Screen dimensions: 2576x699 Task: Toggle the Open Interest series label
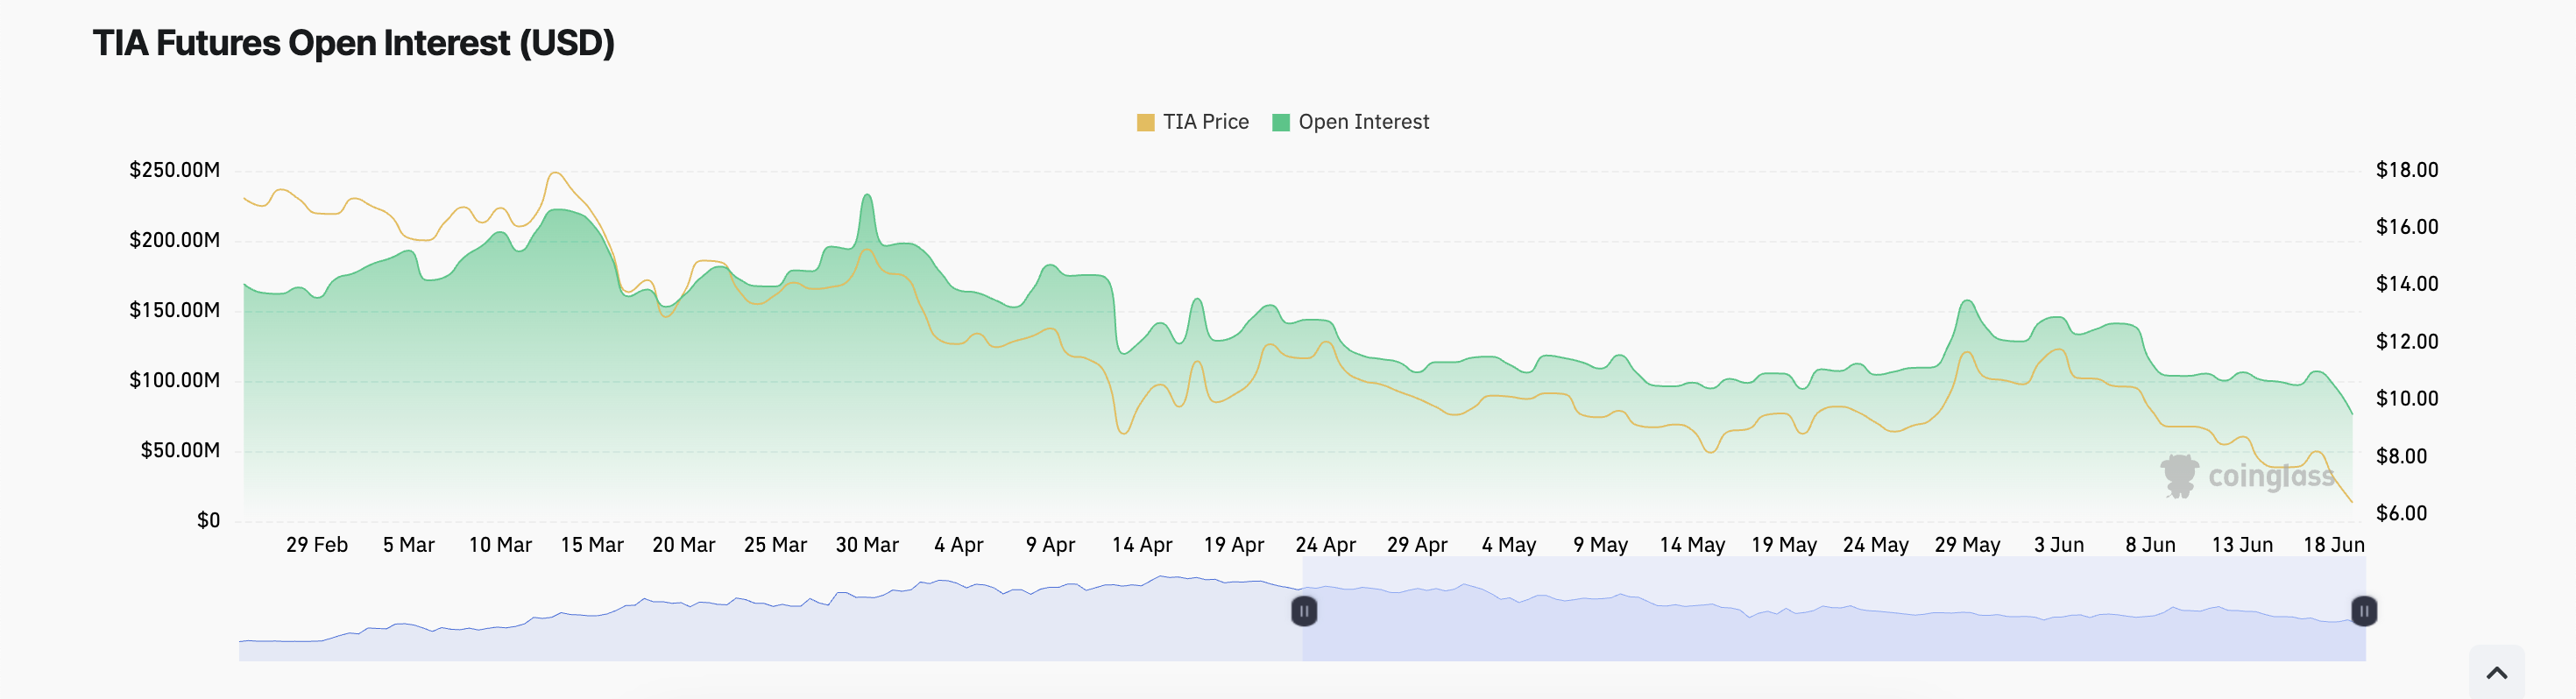point(1363,122)
